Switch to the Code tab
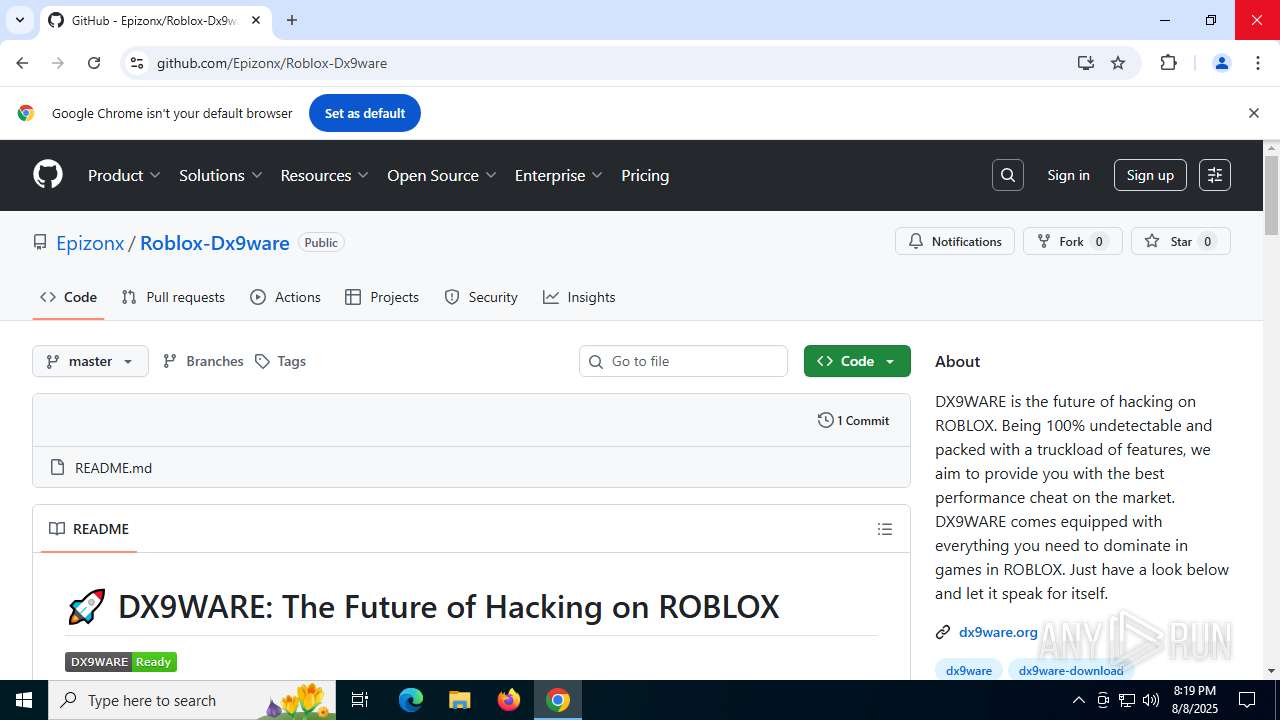 tap(68, 297)
